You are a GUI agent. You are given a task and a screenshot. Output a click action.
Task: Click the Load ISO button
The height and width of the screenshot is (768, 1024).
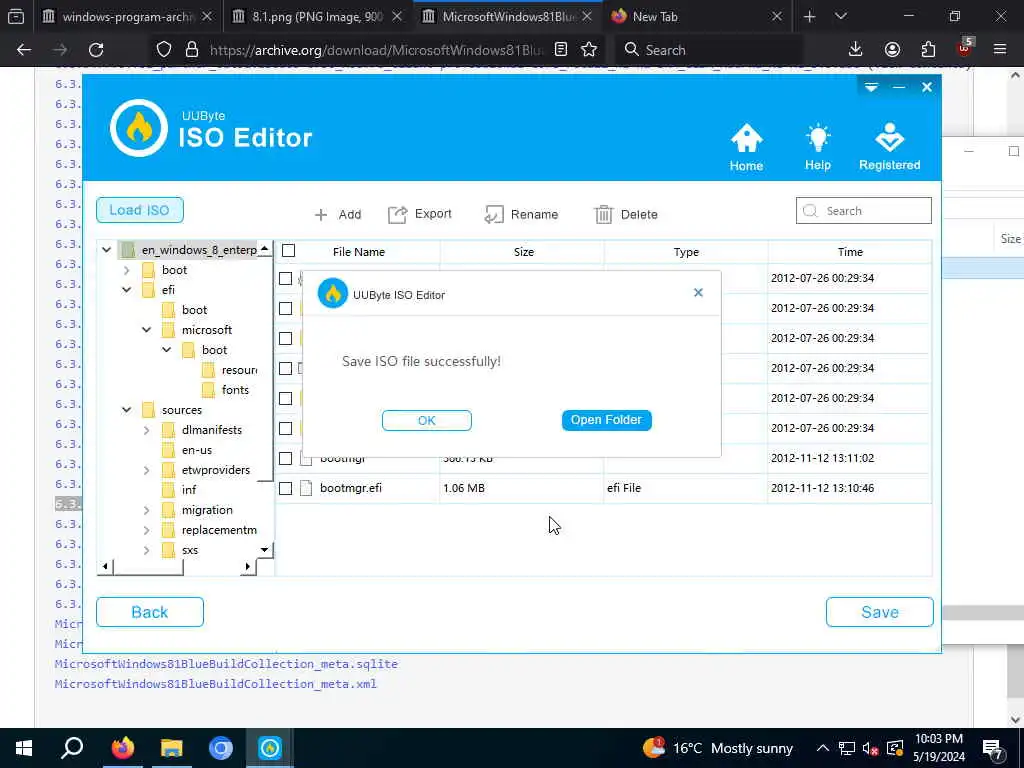point(140,210)
